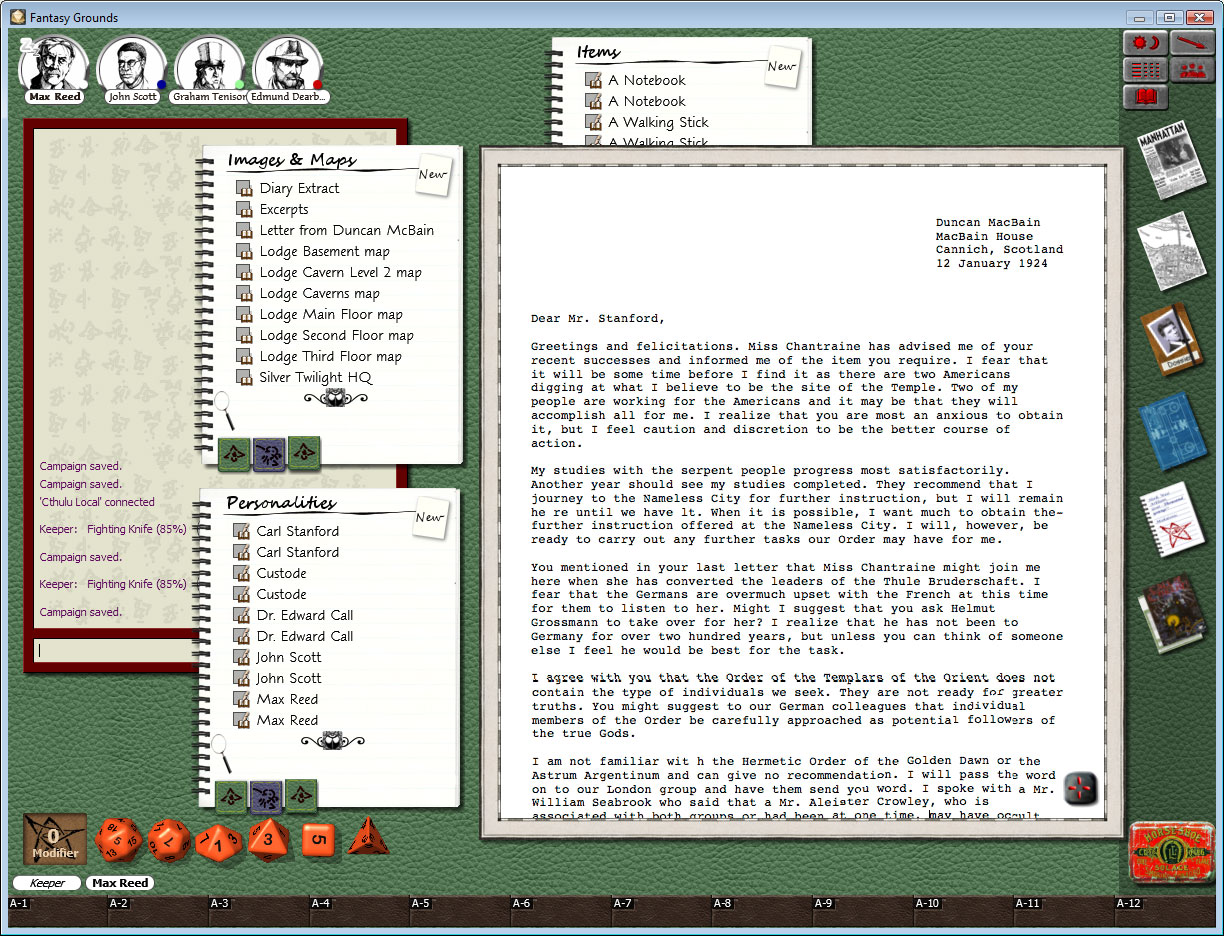Open the combat tracker list icon
Viewport: 1224px width, 936px height.
click(1144, 70)
